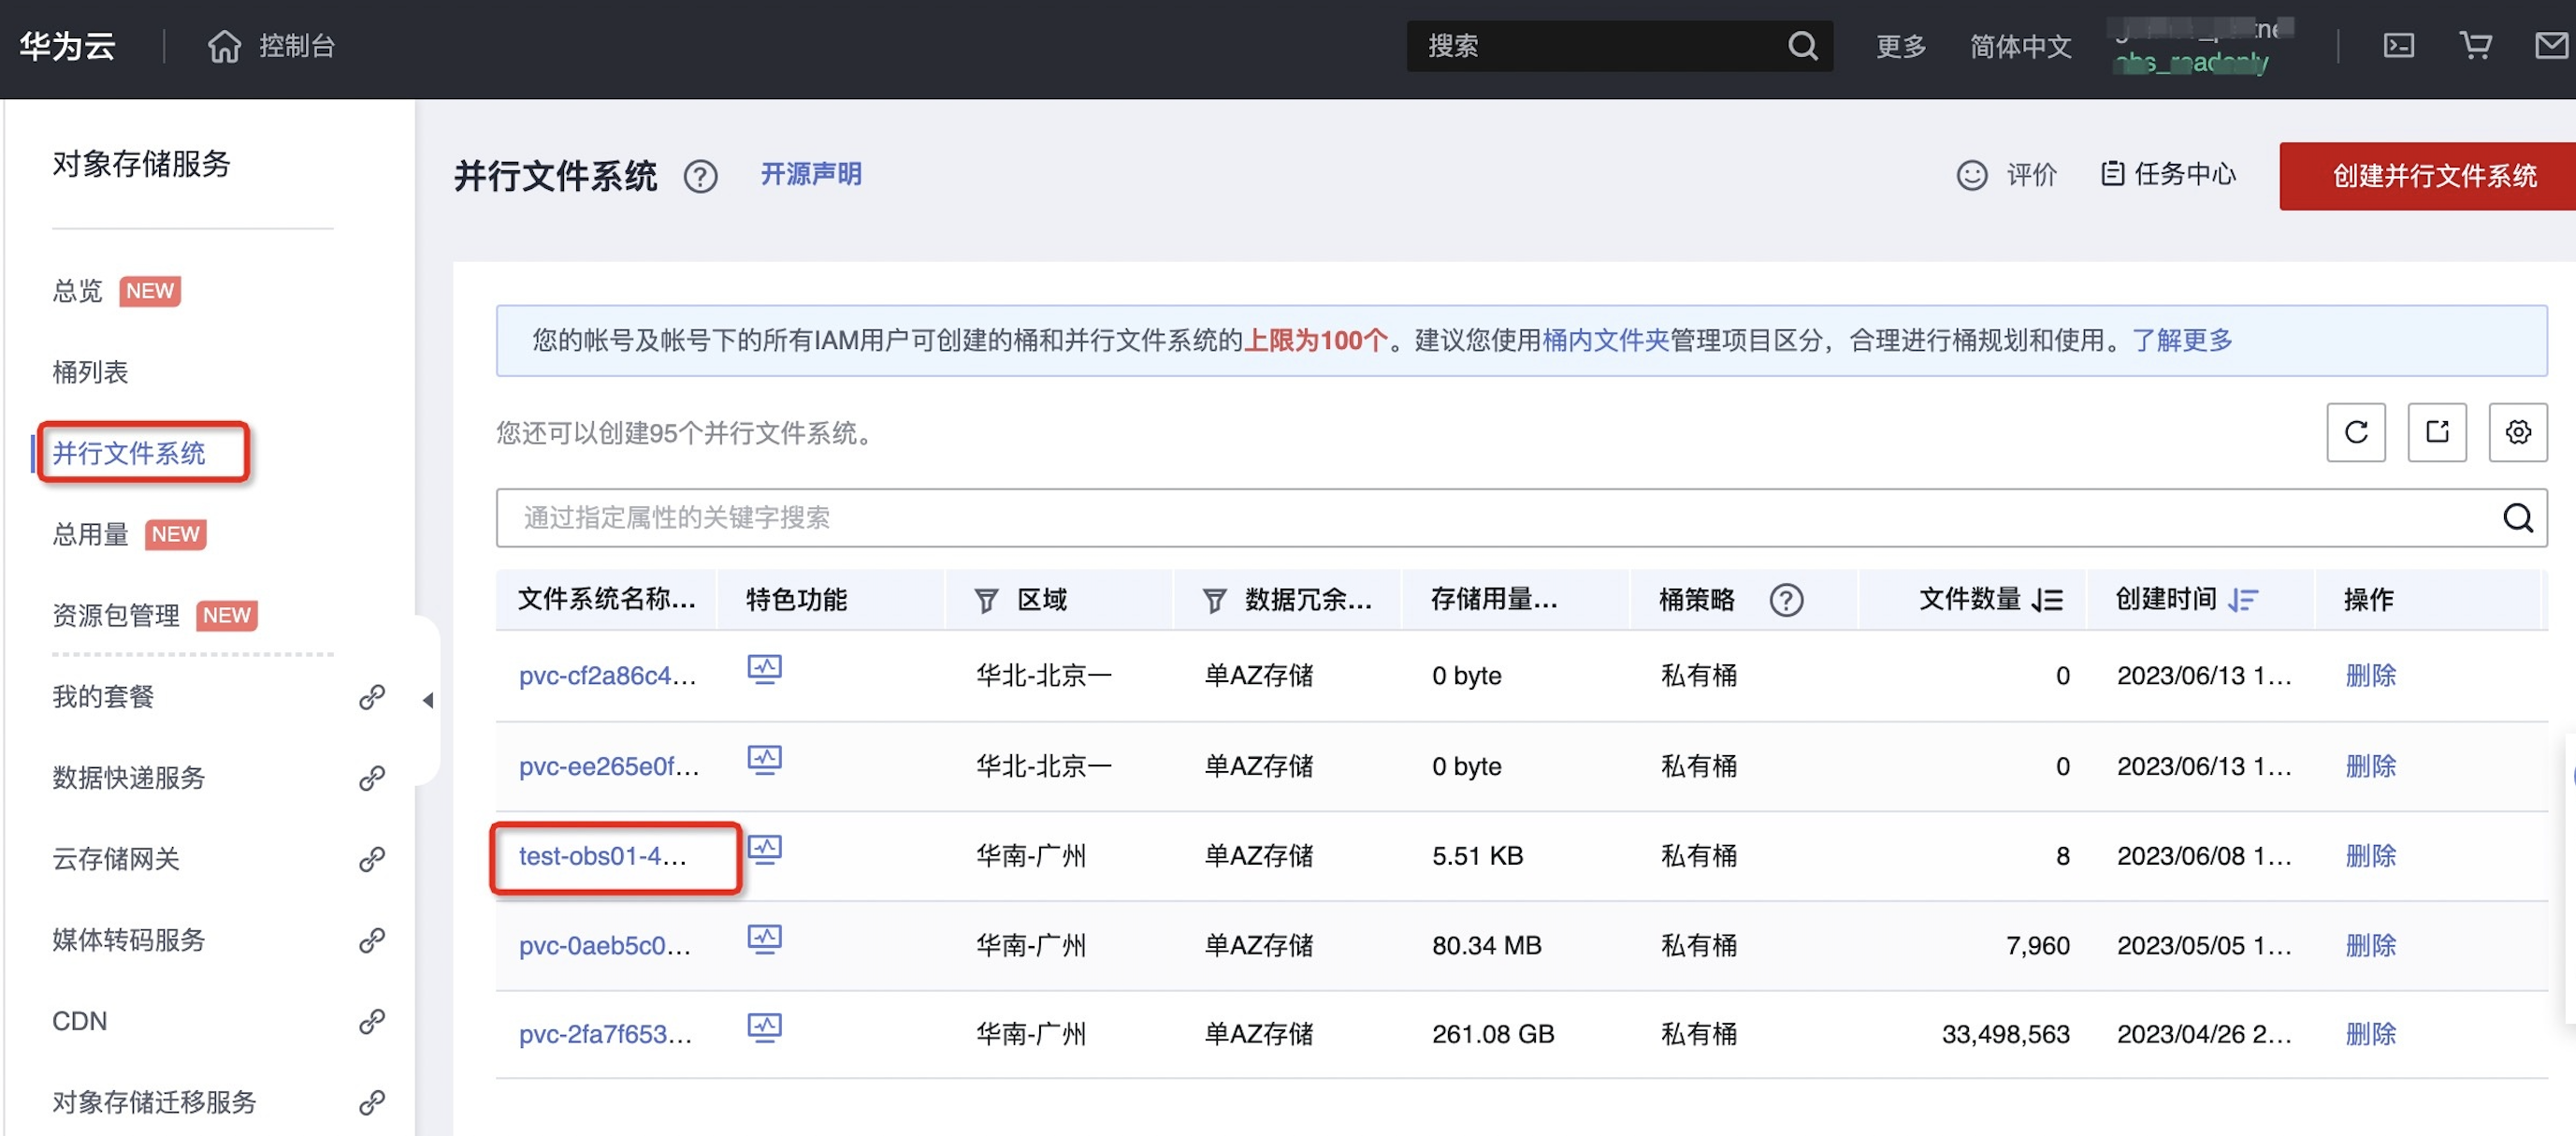The image size is (2576, 1136).
Task: Click the magnifier in the keyword search box
Action: [2517, 518]
